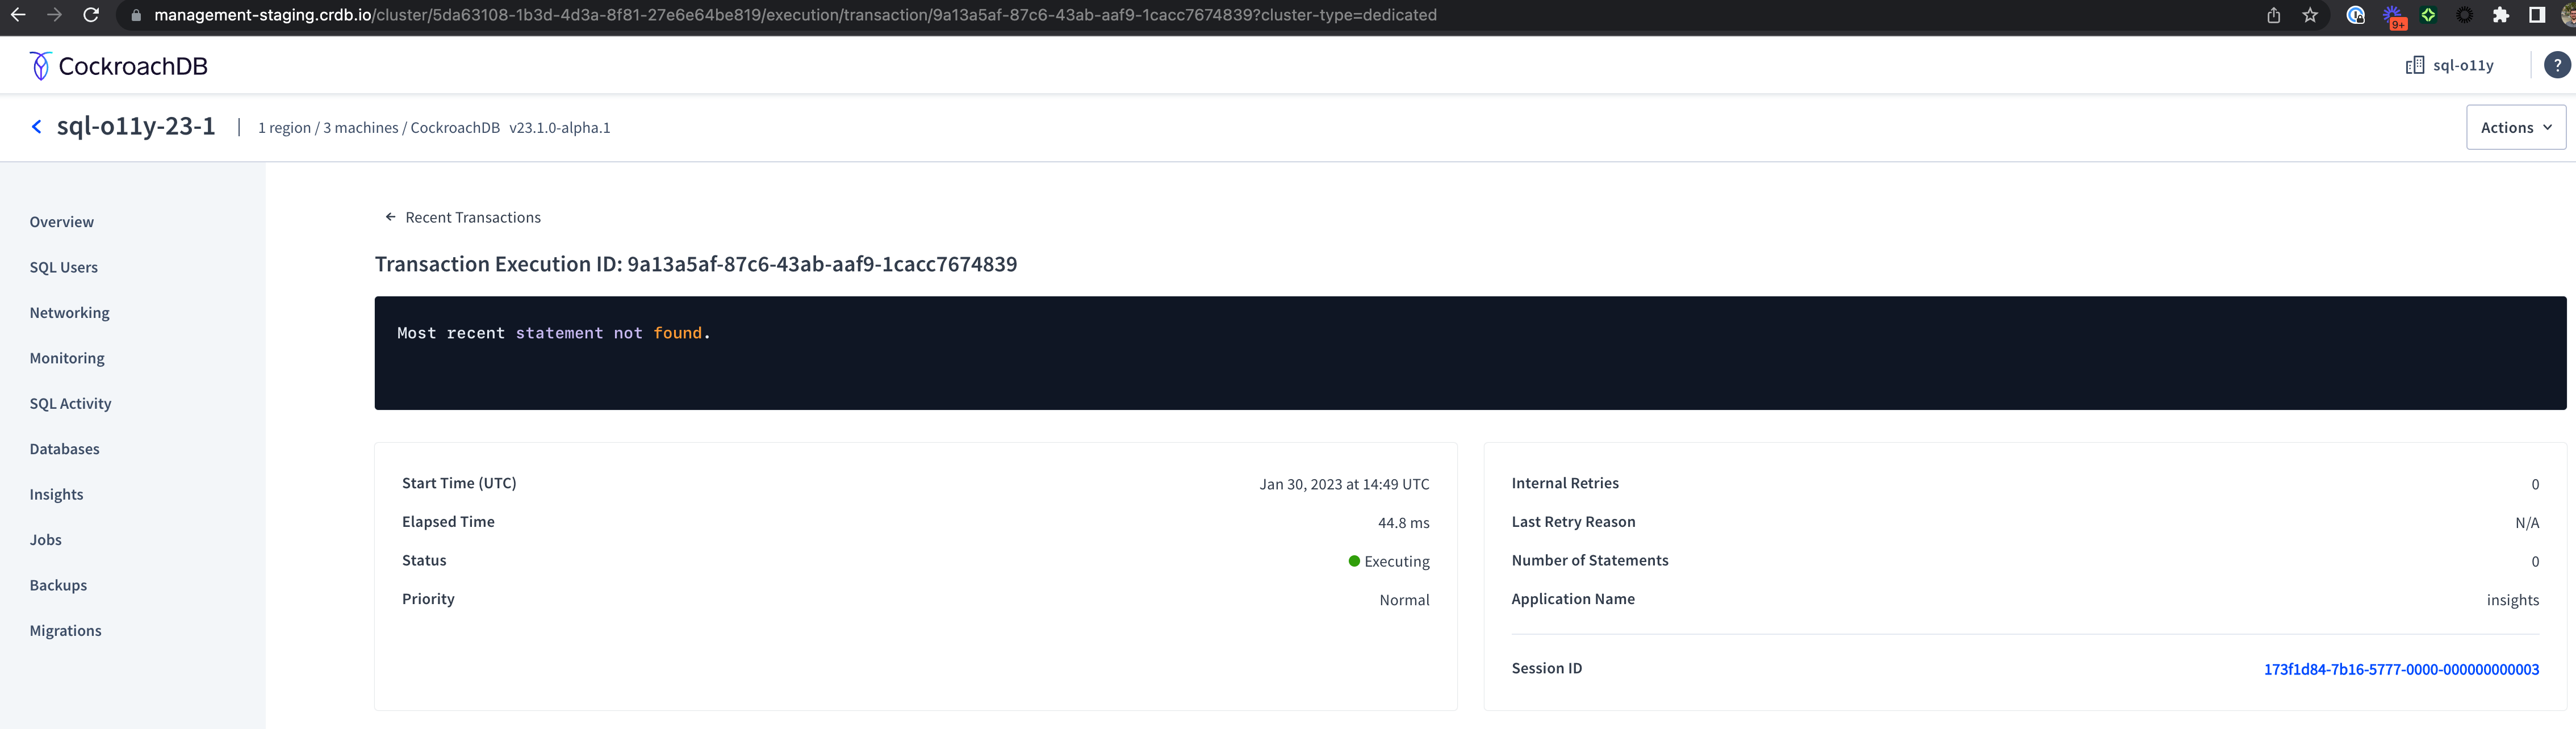Open SQL Users in the sidebar
Screen dimensions: 2576x729
(64, 267)
